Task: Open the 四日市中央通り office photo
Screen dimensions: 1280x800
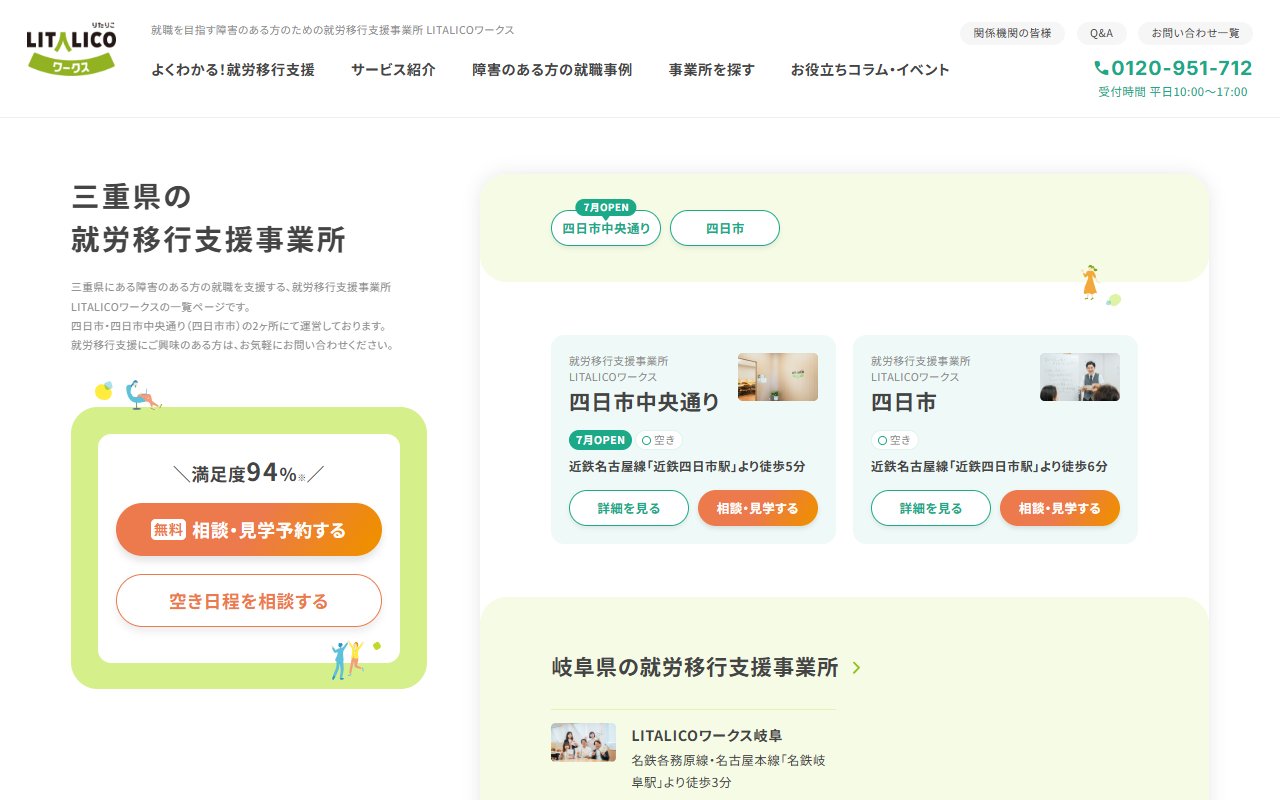Action: (x=778, y=377)
